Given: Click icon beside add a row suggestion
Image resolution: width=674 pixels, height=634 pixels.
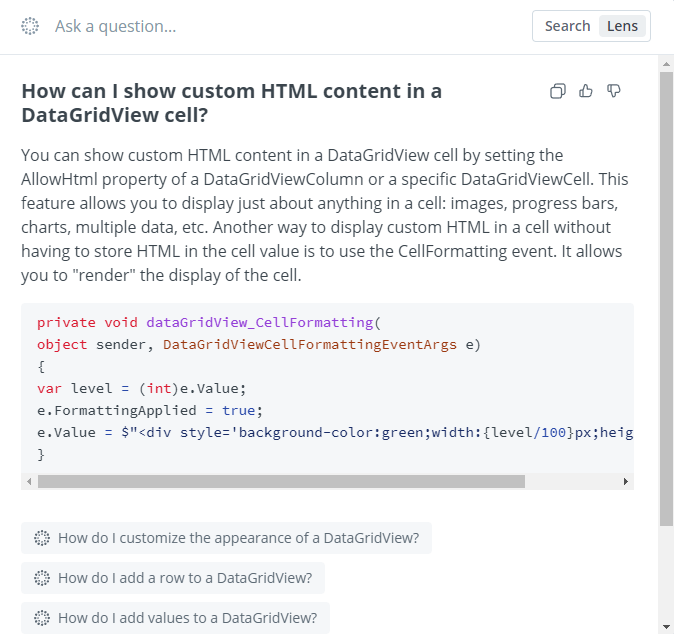Looking at the screenshot, I should (42, 578).
